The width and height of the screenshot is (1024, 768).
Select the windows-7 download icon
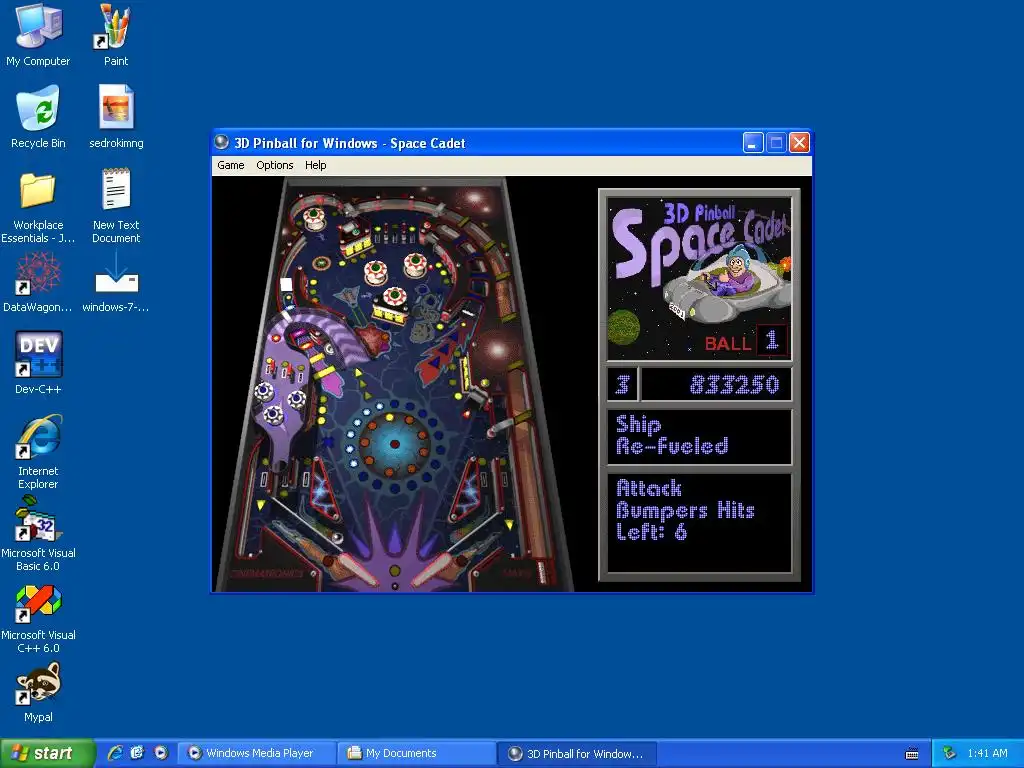116,282
